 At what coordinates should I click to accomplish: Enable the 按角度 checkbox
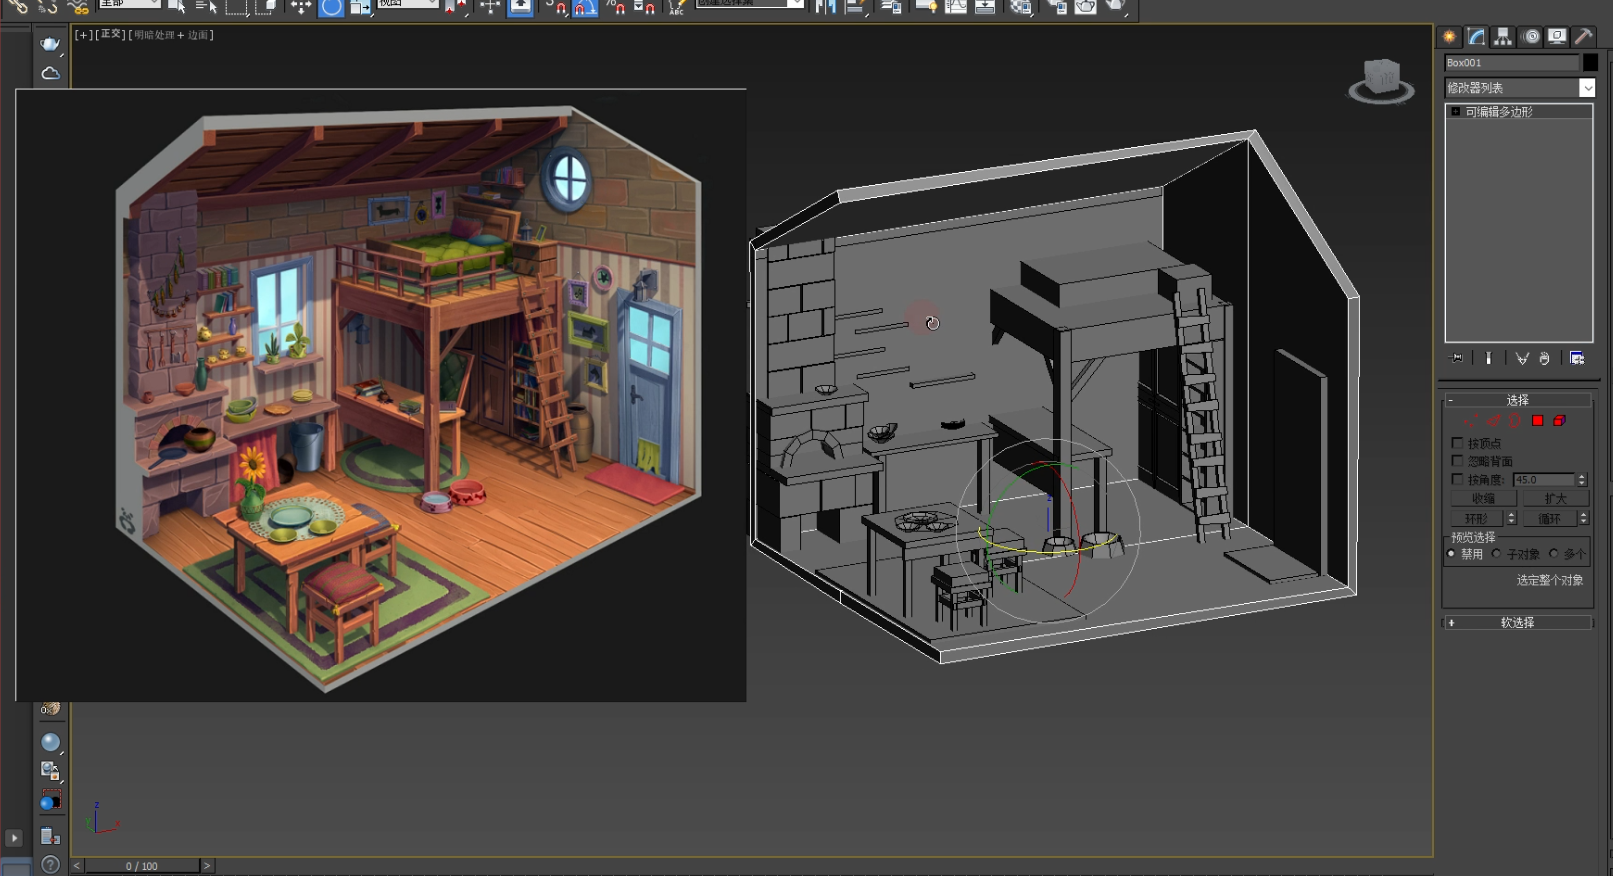[x=1457, y=480]
